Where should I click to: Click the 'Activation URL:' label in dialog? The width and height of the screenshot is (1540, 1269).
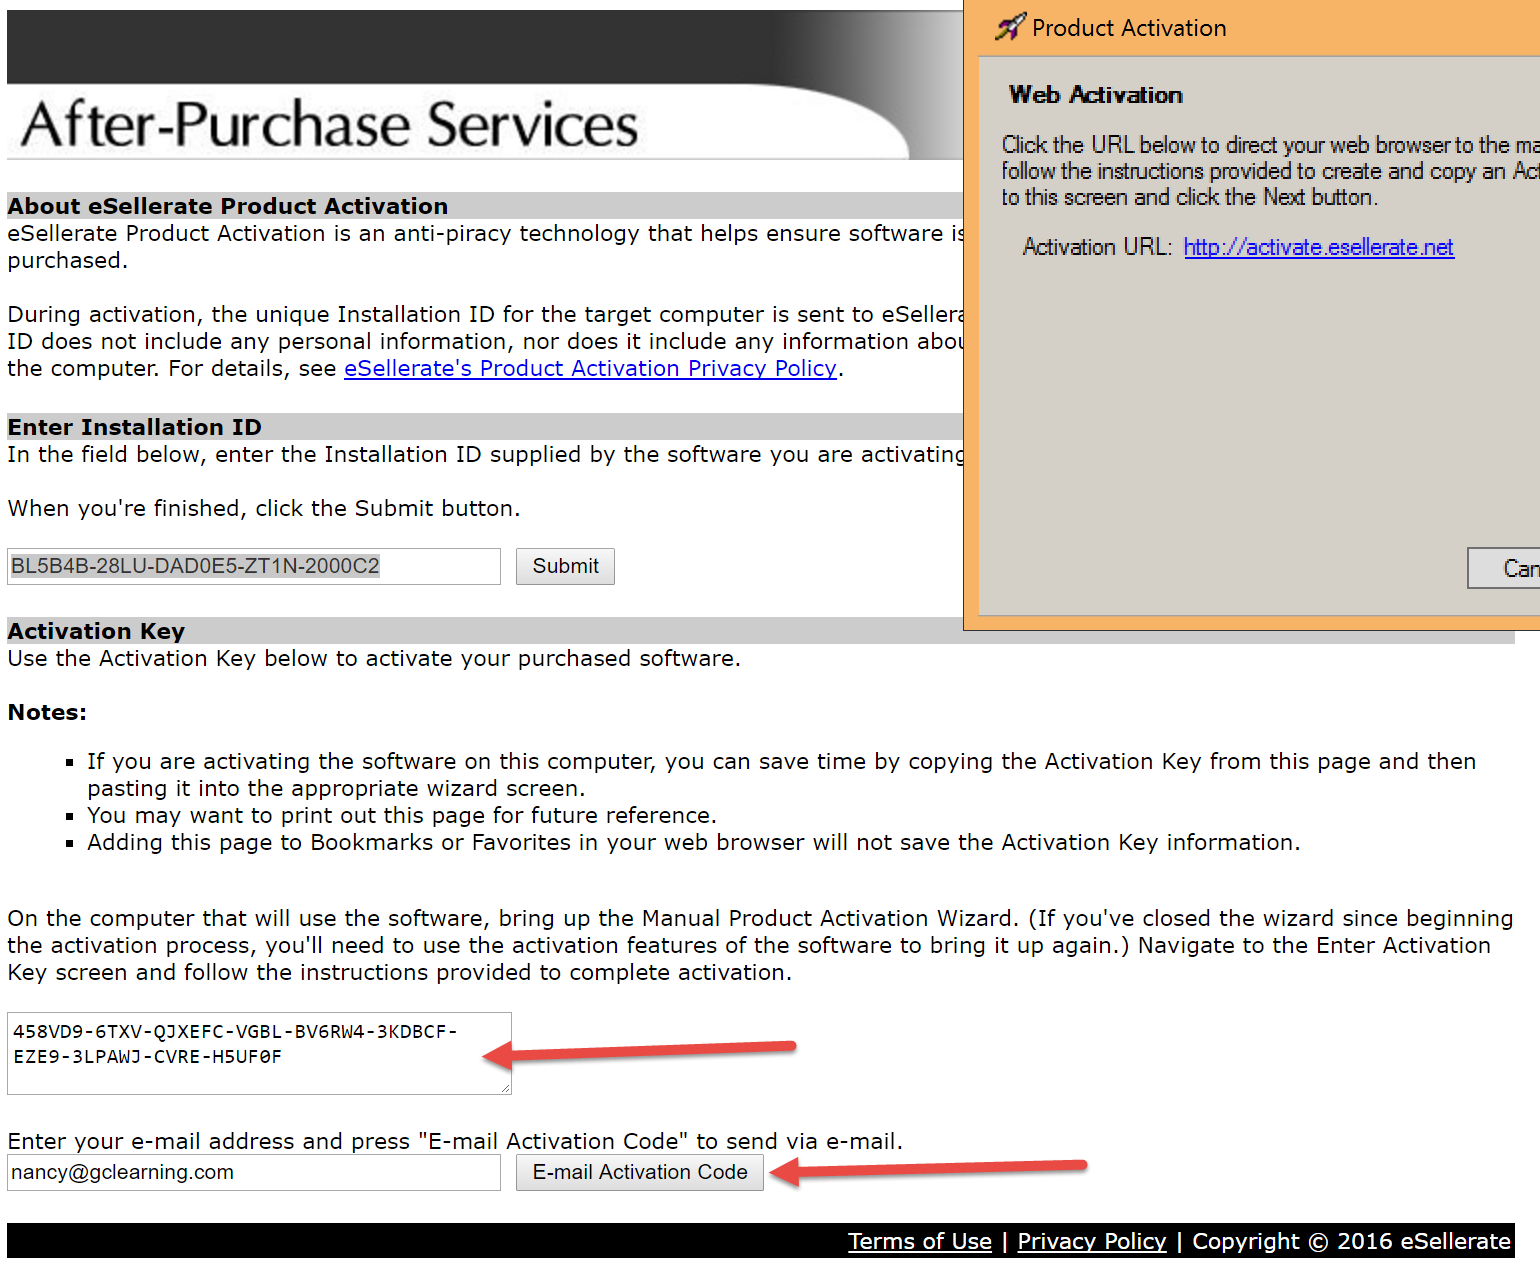click(1097, 247)
